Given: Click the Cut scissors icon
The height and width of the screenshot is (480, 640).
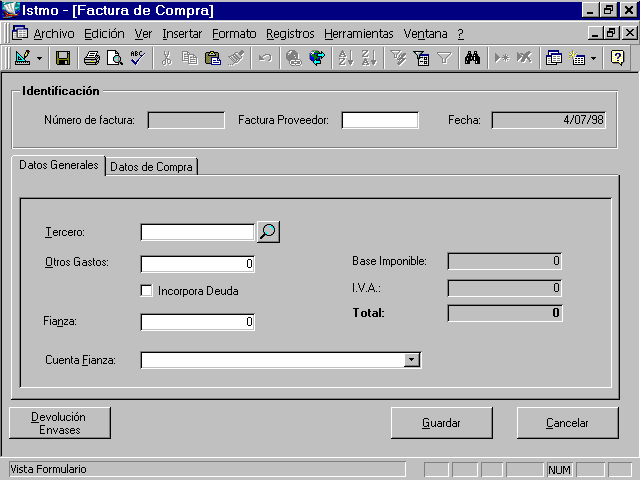Looking at the screenshot, I should 167,58.
